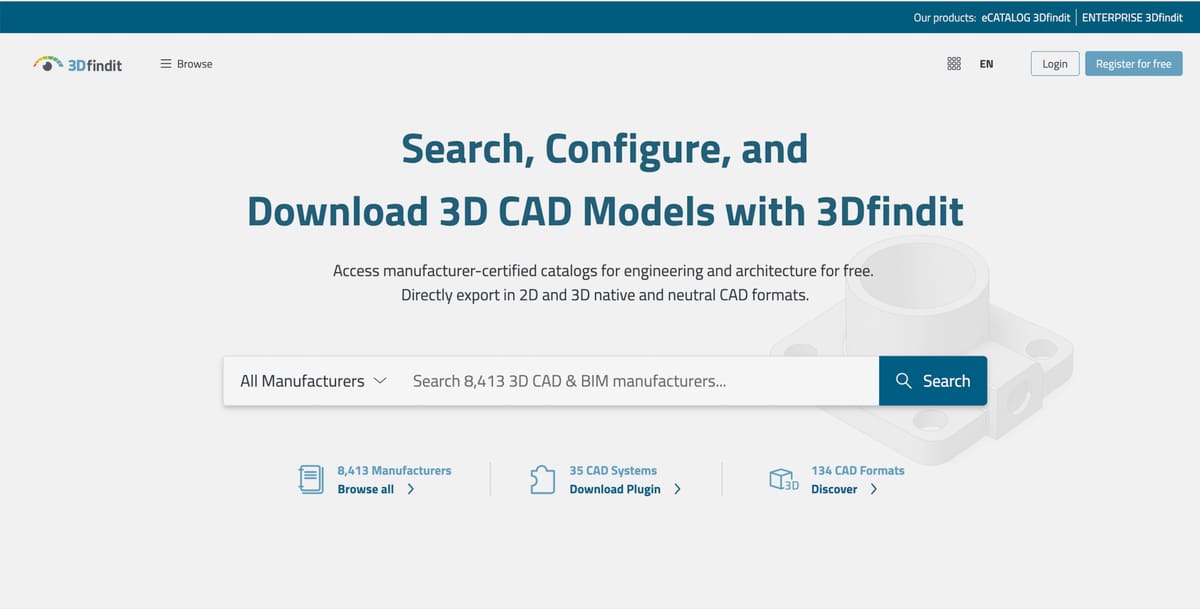
Task: Click the arrow next to Browse all
Action: coord(411,489)
